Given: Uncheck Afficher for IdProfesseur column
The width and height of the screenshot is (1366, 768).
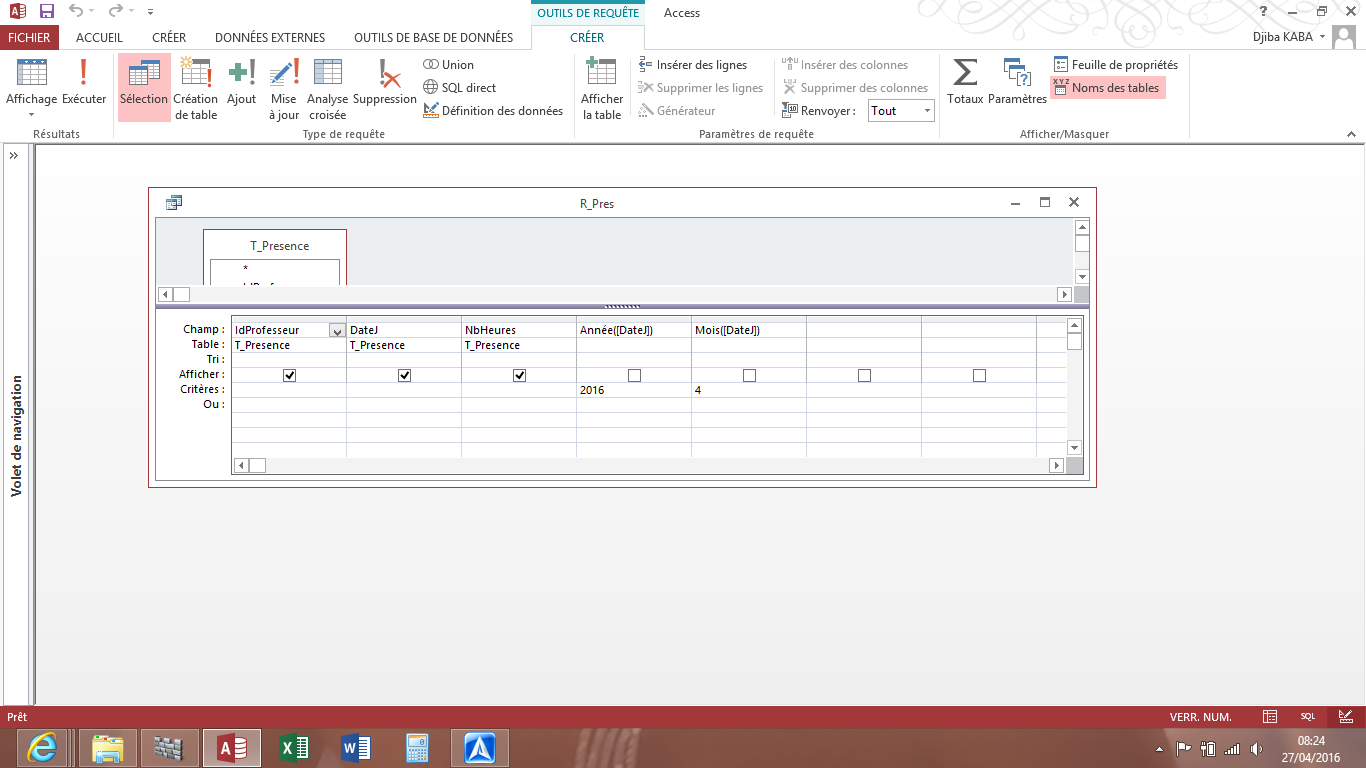Looking at the screenshot, I should tap(290, 376).
